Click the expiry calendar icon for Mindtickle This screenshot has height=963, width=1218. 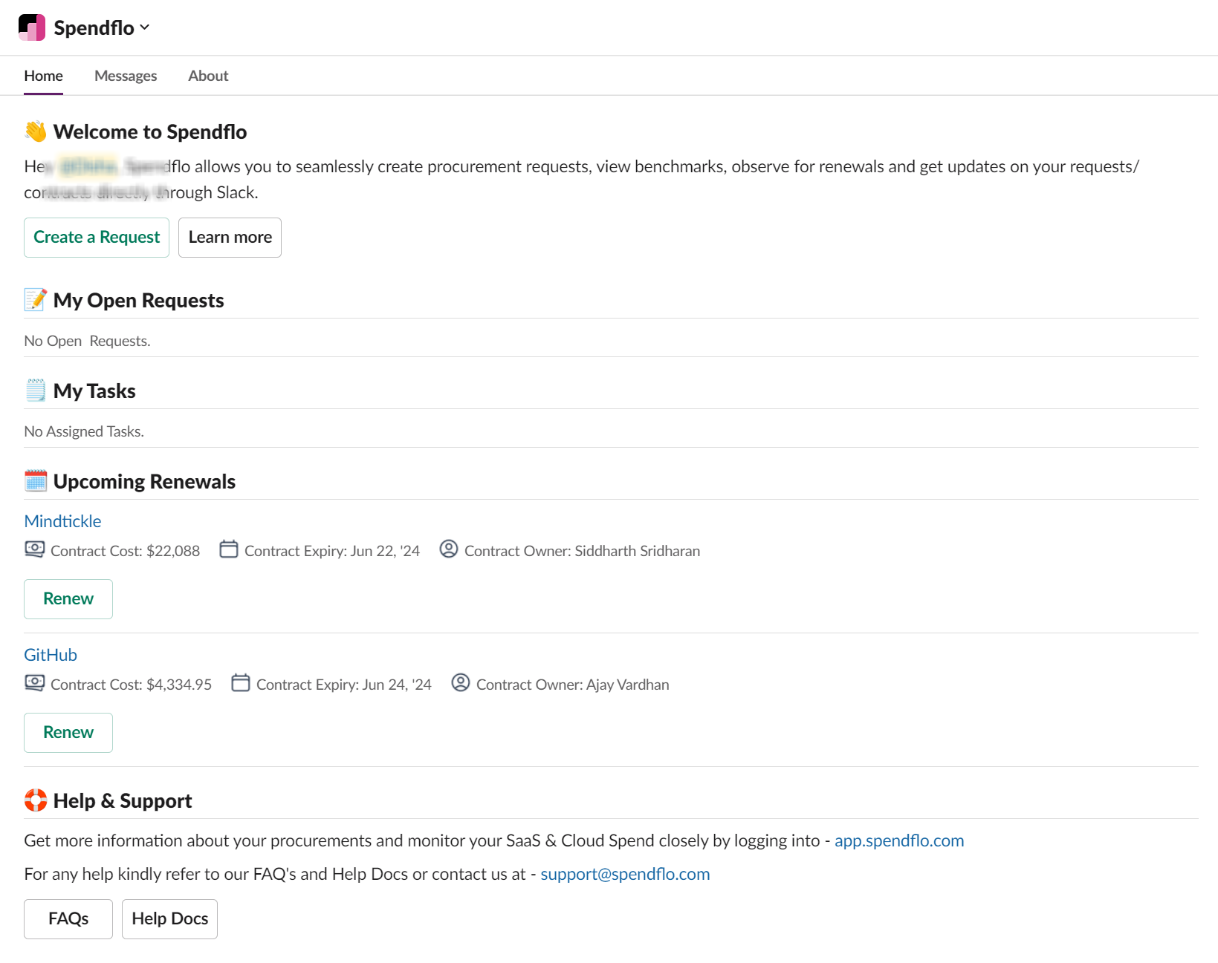(229, 549)
